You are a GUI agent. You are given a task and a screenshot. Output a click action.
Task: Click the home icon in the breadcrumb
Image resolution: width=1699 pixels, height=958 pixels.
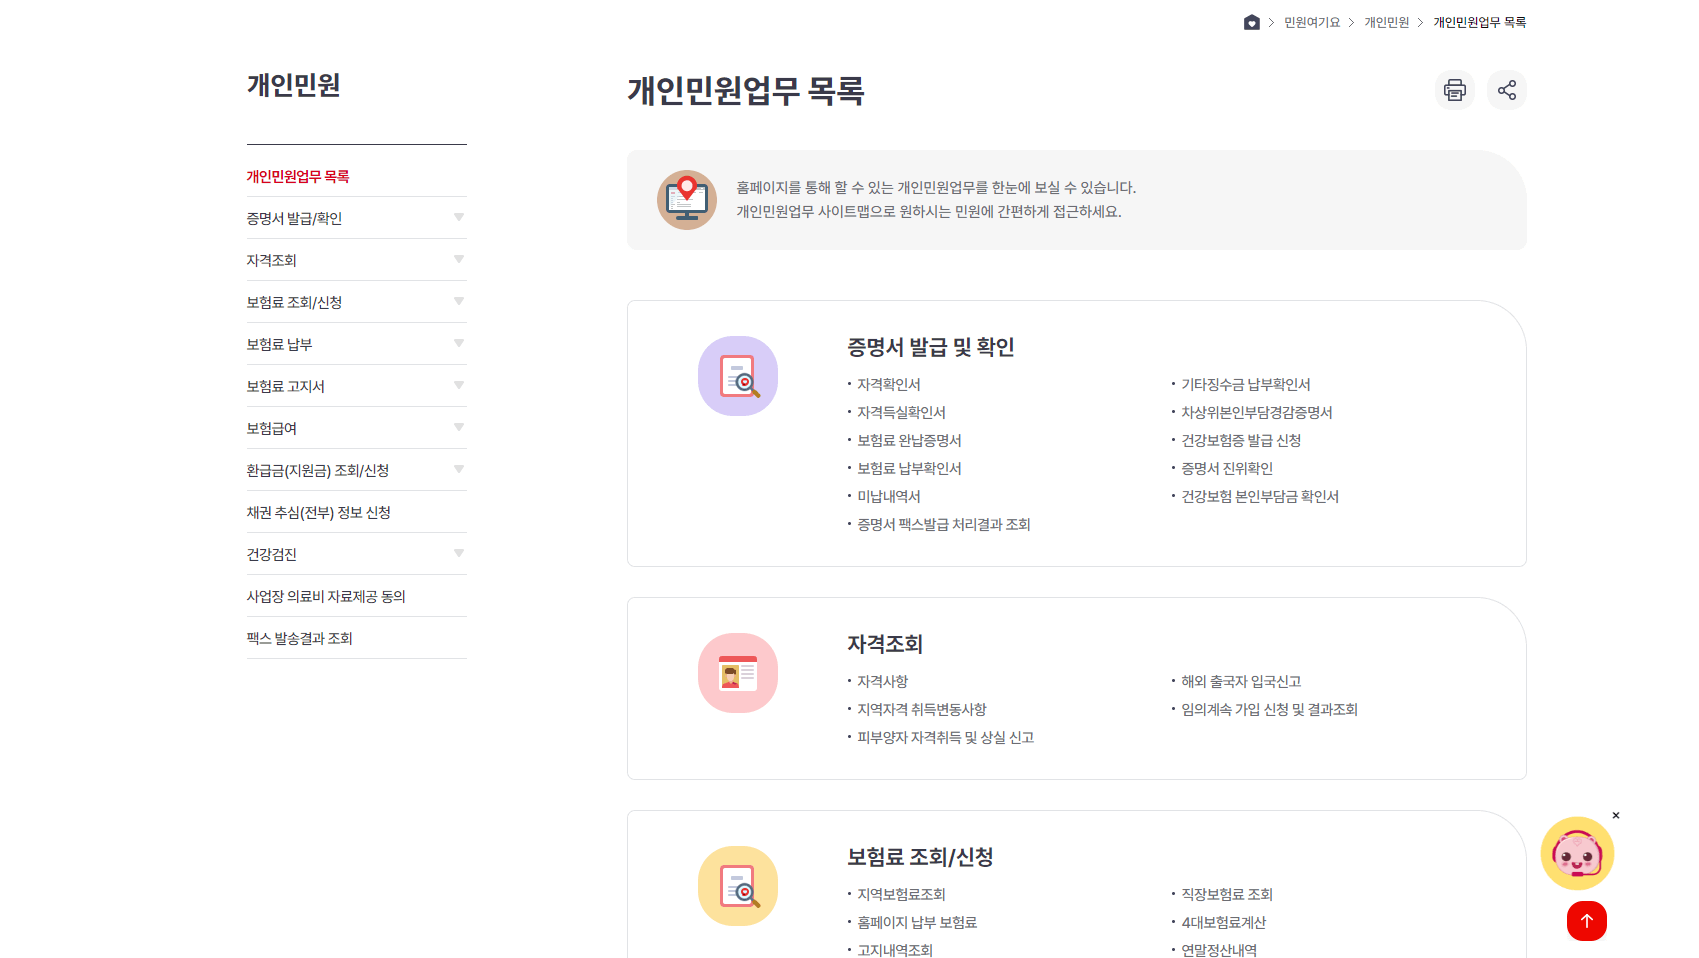(1250, 22)
